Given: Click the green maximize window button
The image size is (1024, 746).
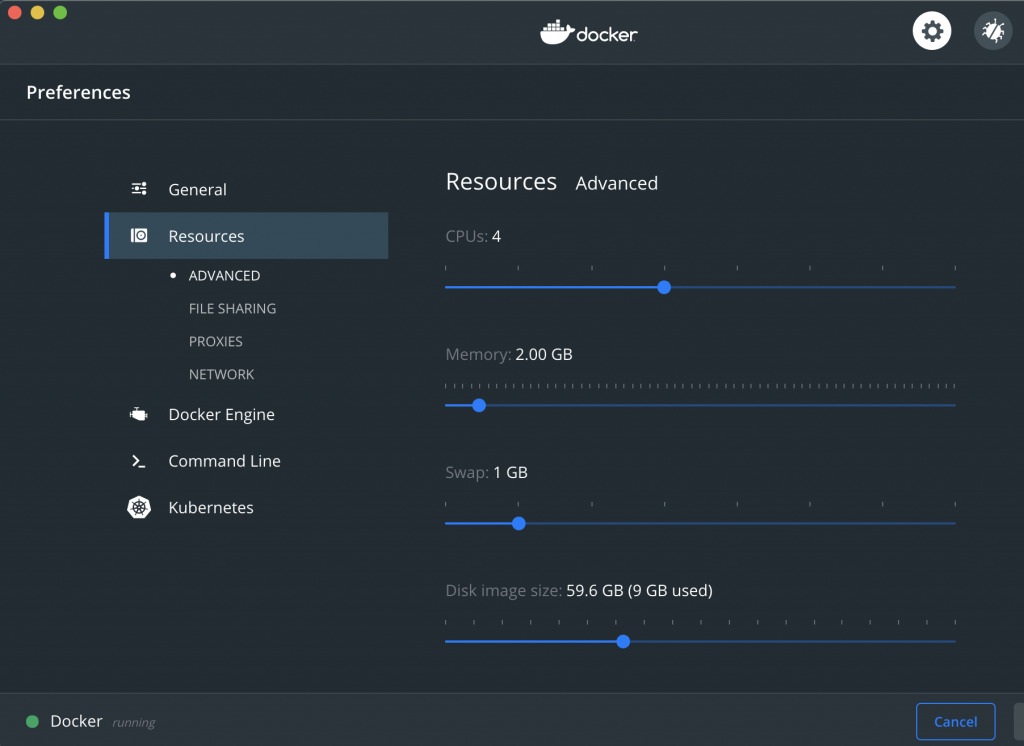Looking at the screenshot, I should (60, 12).
